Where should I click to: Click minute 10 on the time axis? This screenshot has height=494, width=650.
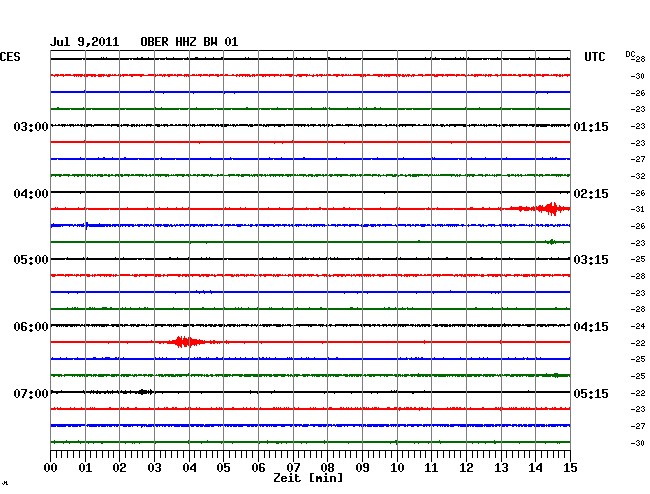[397, 468]
